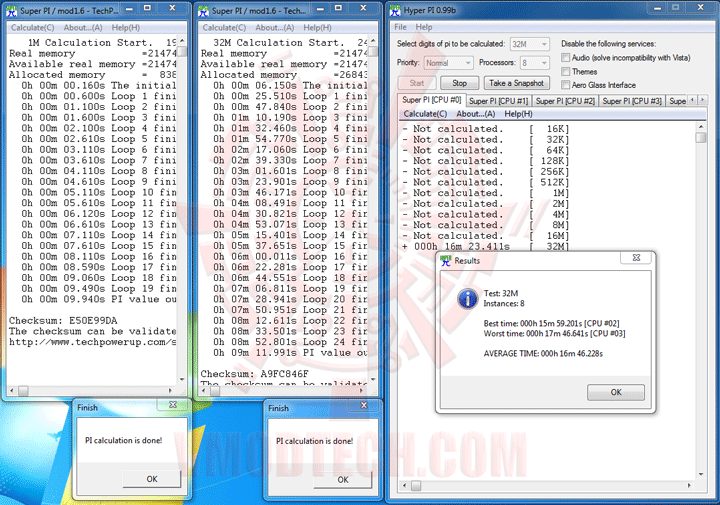Click the Not calculated 512K line
The width and height of the screenshot is (720, 505).
click(x=485, y=182)
